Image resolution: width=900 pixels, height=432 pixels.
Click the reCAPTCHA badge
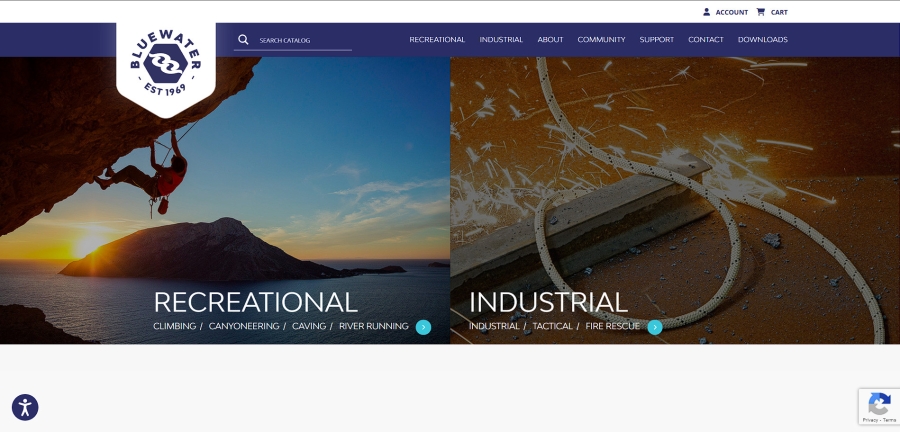pyautogui.click(x=878, y=407)
